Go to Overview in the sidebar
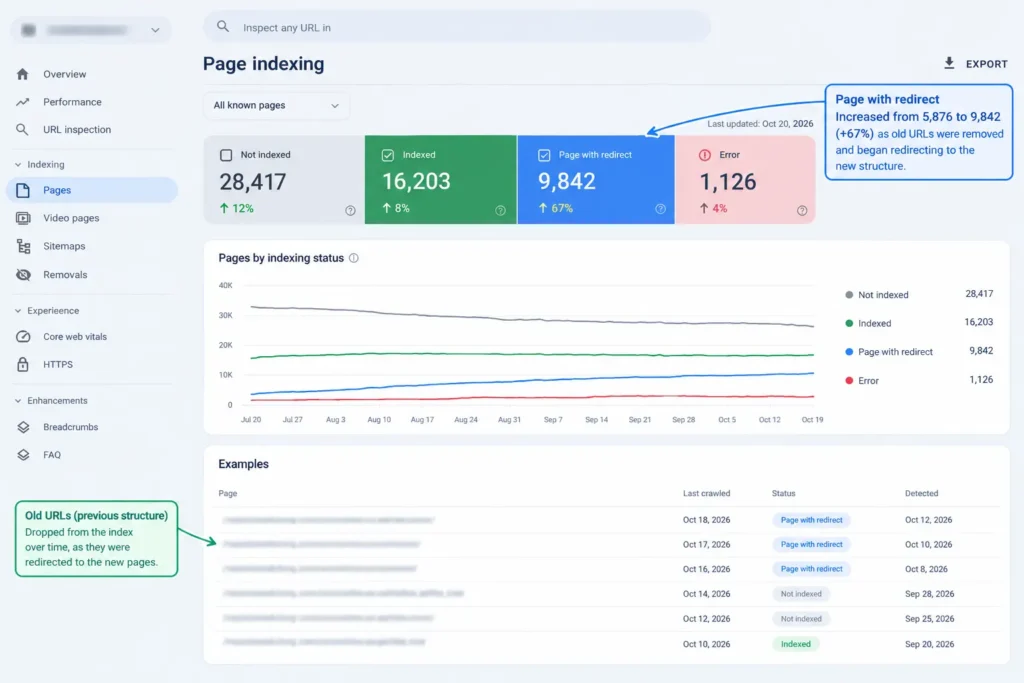The height and width of the screenshot is (683, 1024). 65,74
